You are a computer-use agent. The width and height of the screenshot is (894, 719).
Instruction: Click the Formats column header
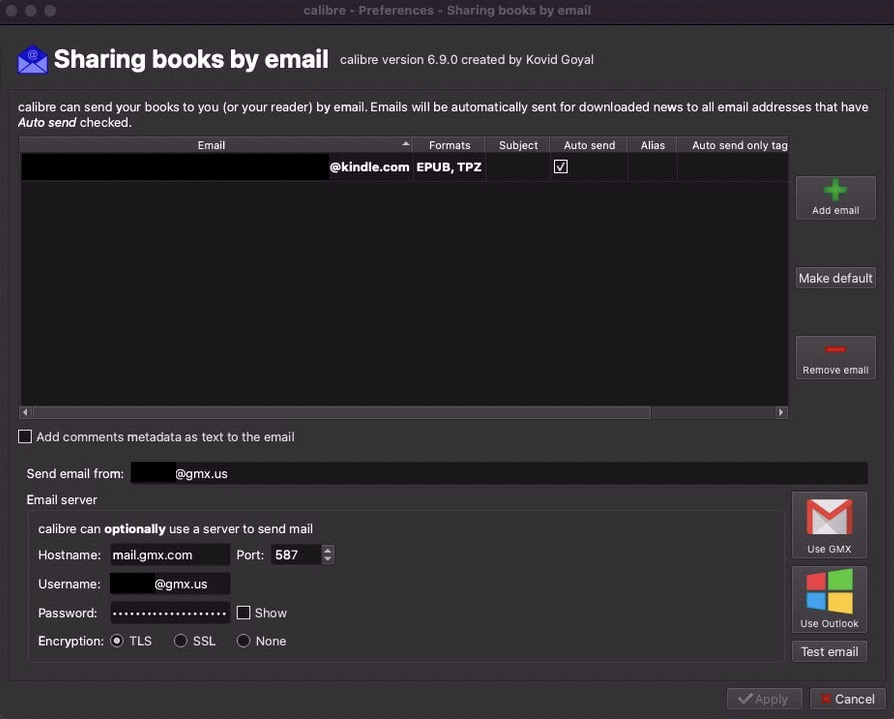(x=449, y=145)
